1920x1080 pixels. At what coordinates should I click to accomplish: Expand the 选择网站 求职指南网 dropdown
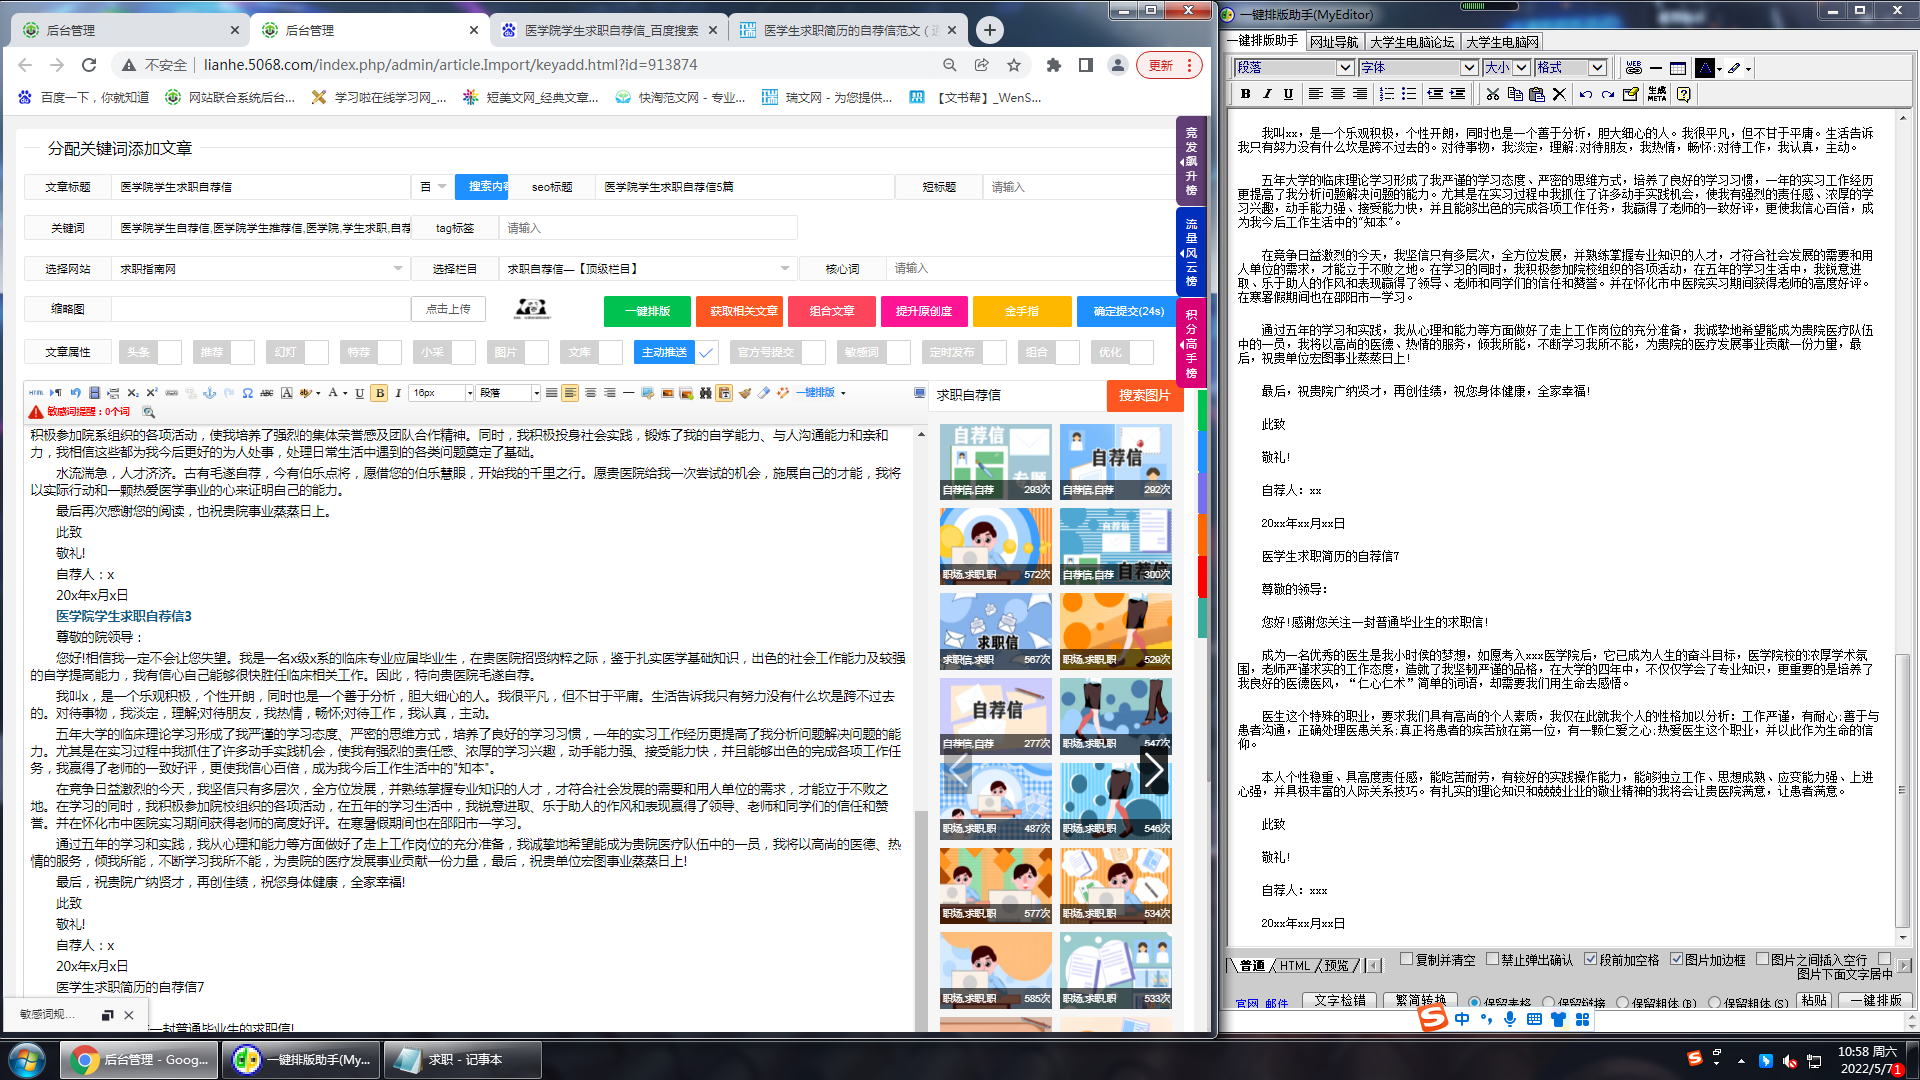point(397,269)
